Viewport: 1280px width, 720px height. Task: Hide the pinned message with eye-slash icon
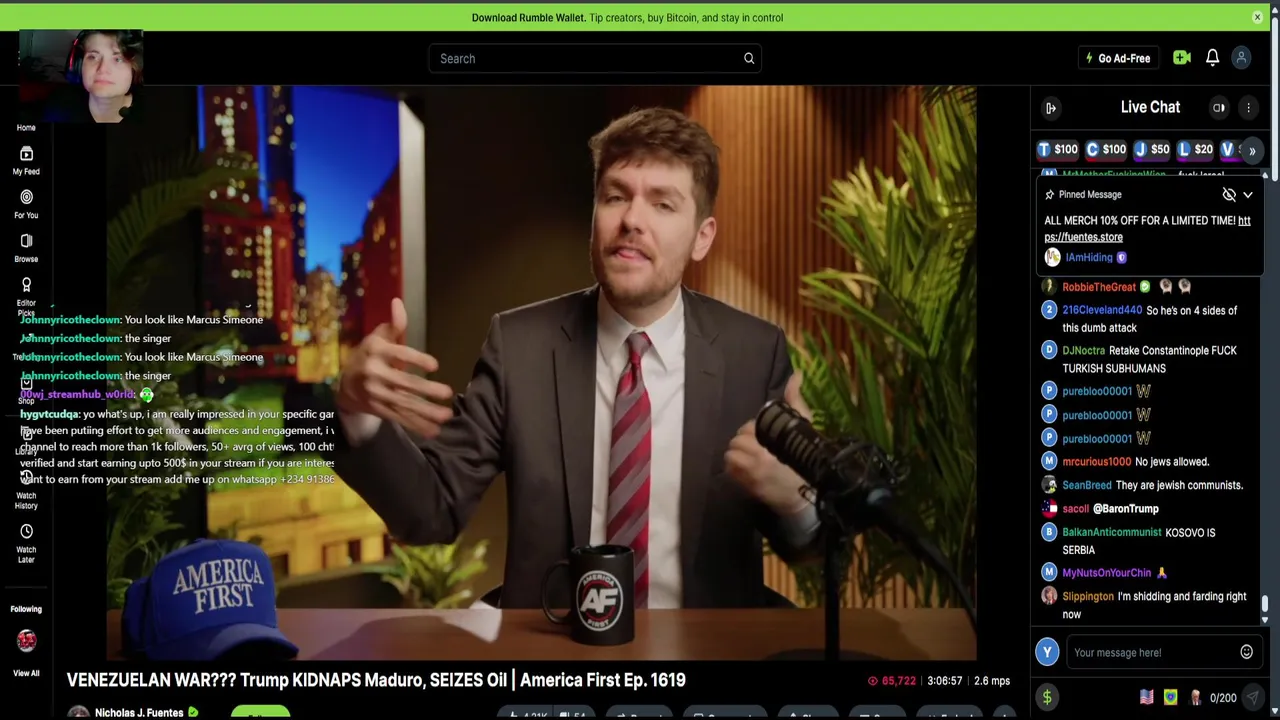point(1229,195)
